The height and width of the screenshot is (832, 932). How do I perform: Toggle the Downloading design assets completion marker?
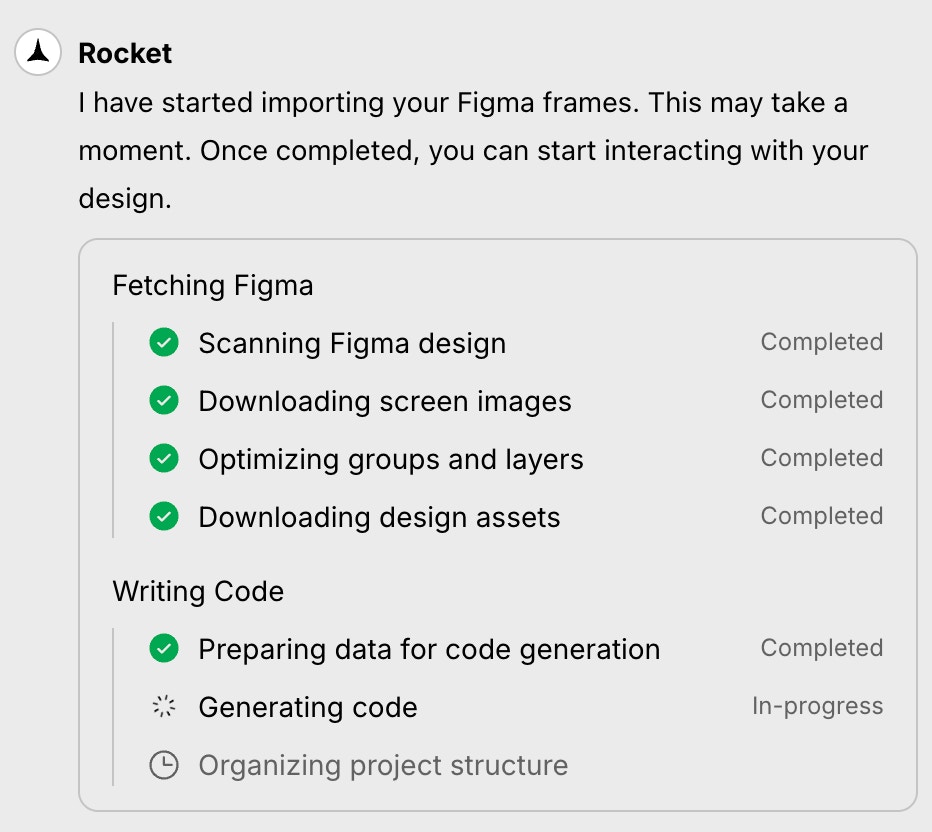tap(163, 516)
